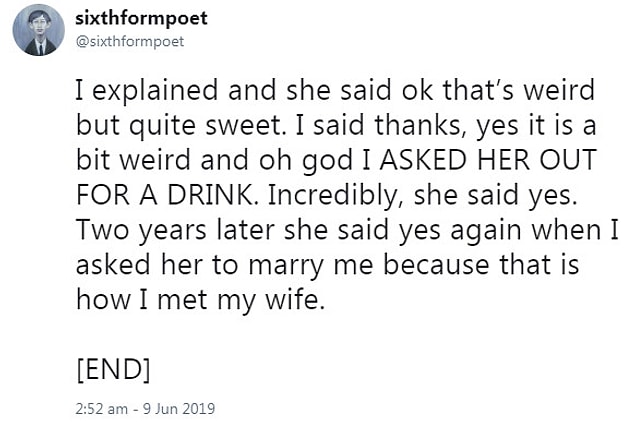Click 'Incredibly, she said yes' sentence
The image size is (635, 422).
422,195
